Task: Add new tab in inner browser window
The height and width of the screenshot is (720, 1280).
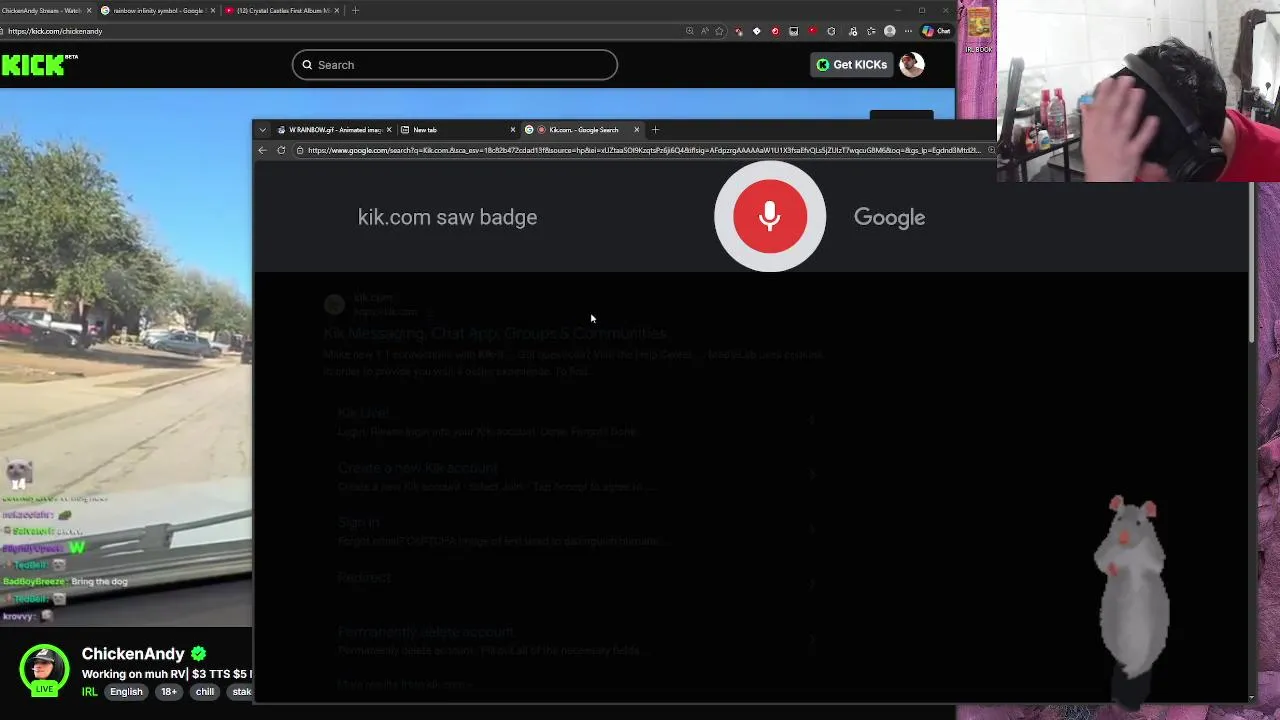Action: click(x=655, y=130)
